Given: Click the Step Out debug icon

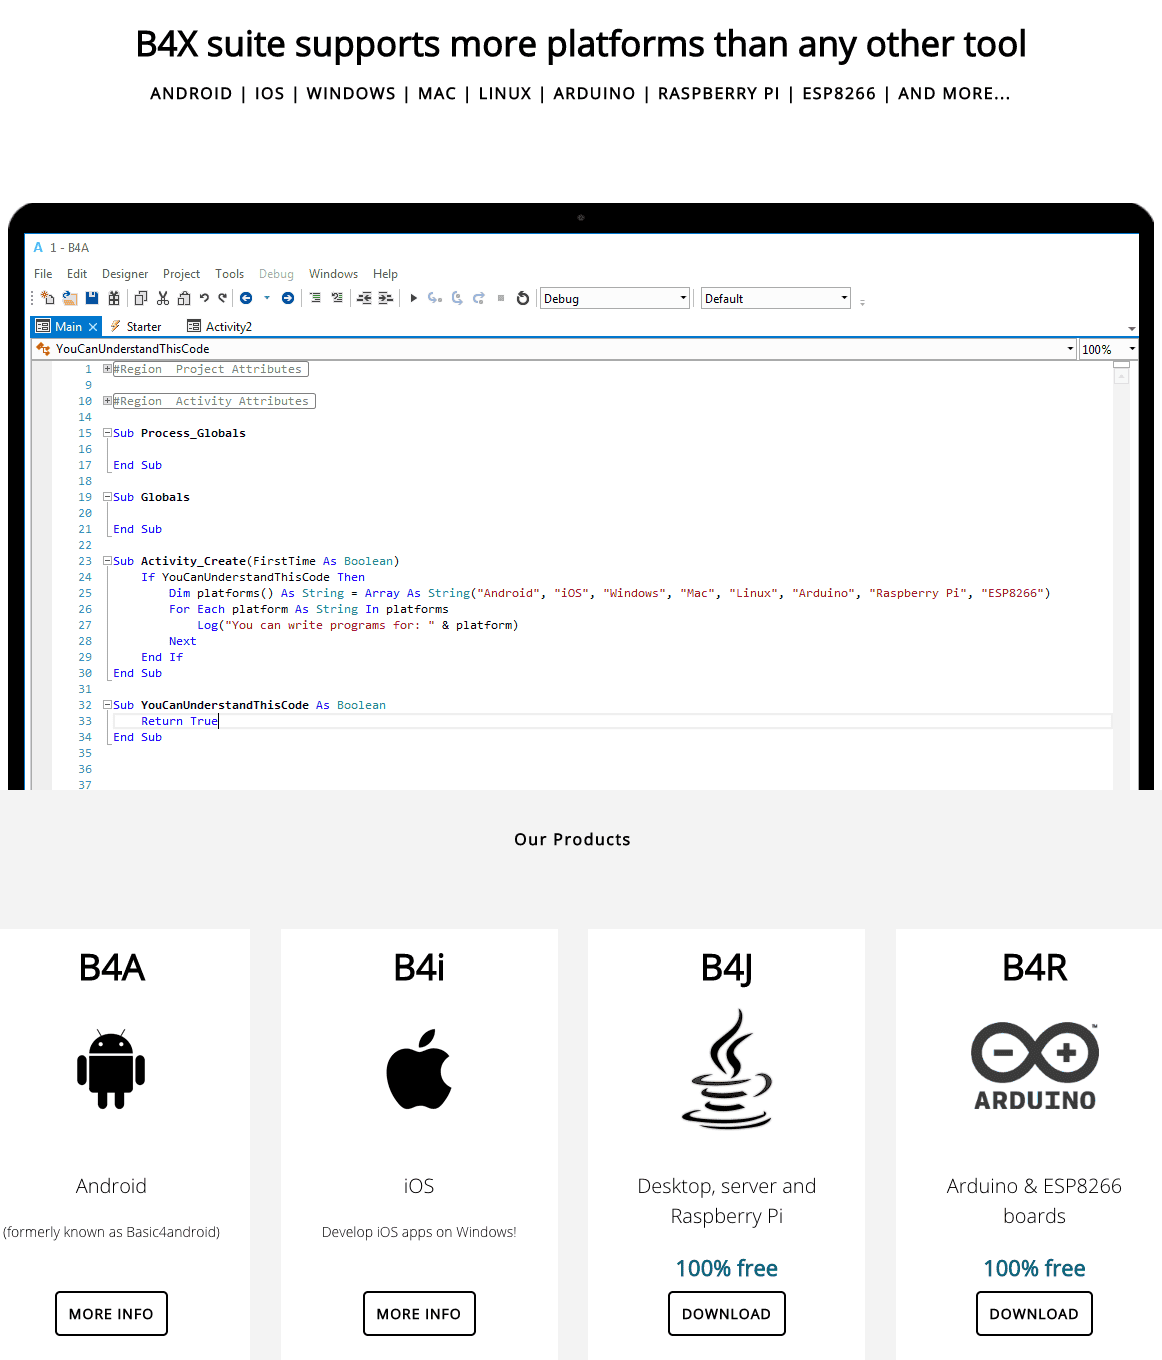Looking at the screenshot, I should click(x=479, y=298).
